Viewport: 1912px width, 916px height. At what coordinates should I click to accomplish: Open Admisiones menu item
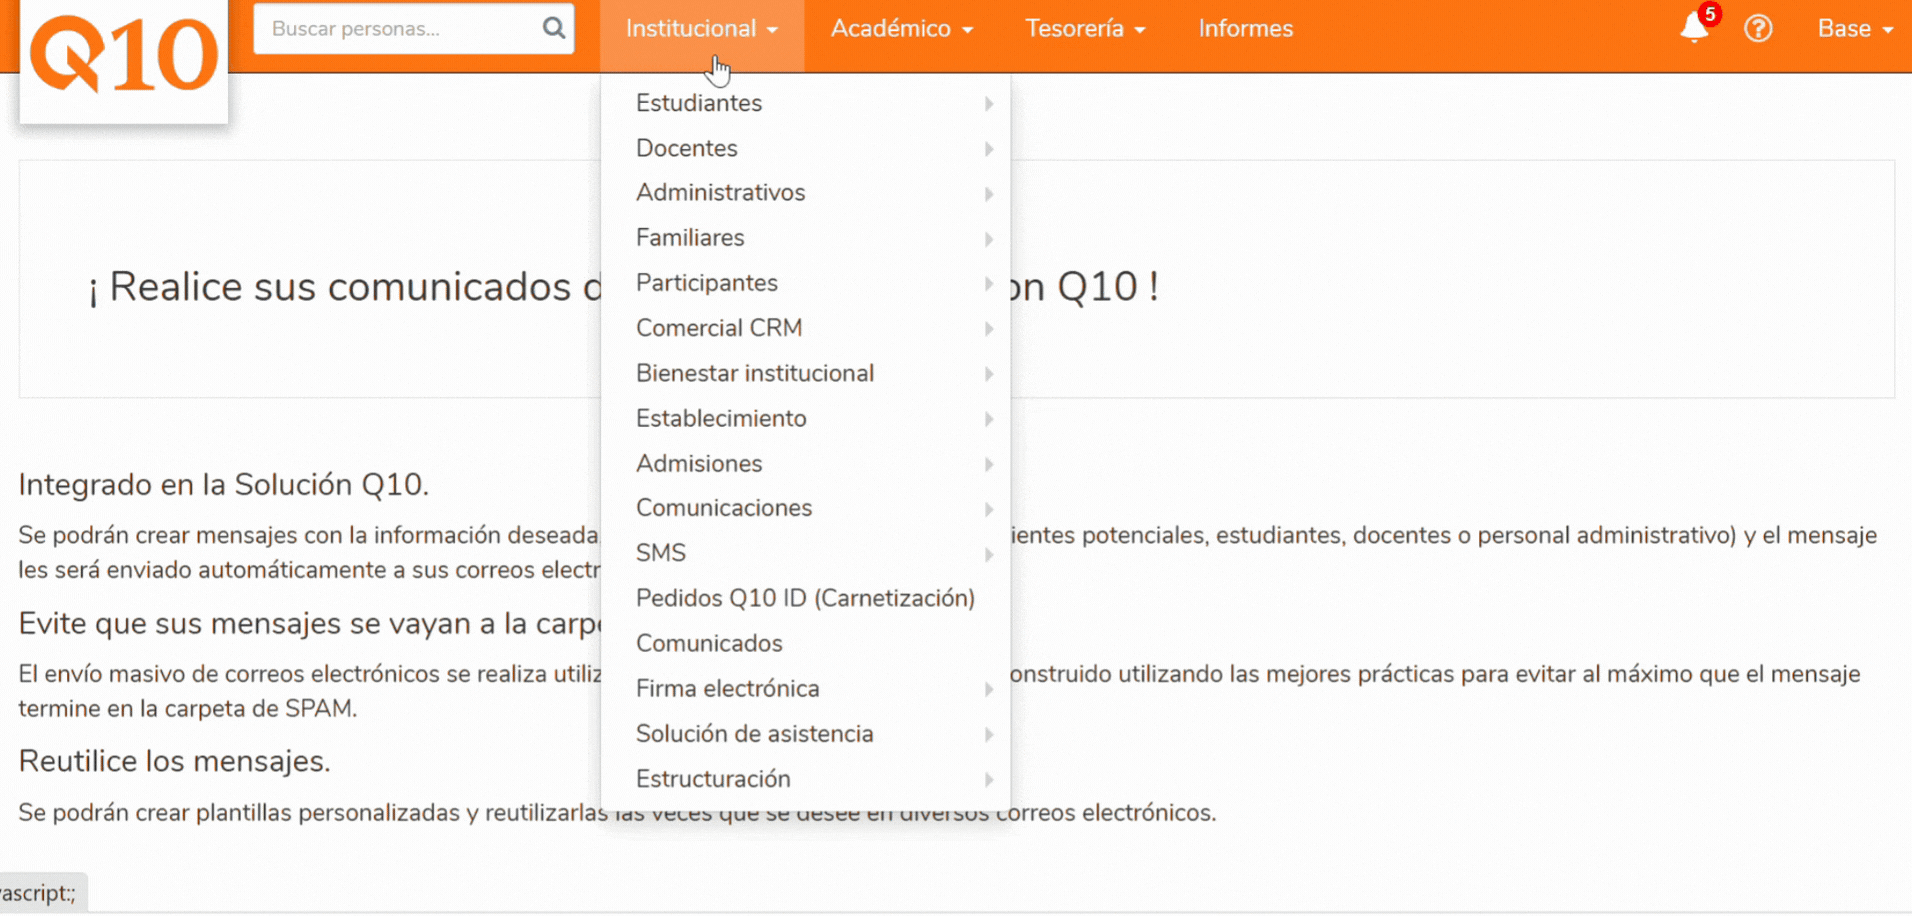click(806, 463)
